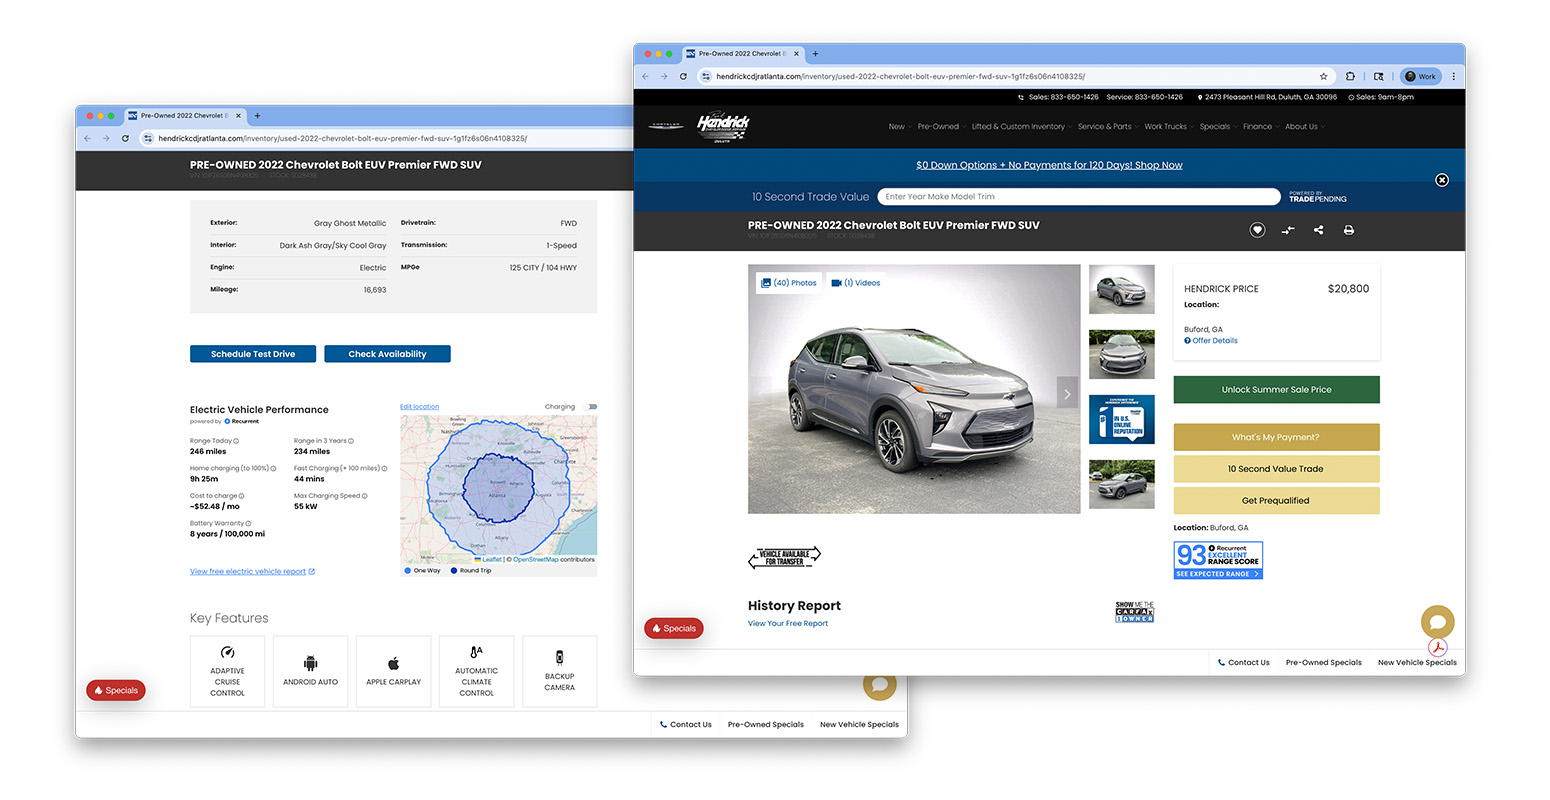Click the Schedule Test Drive button

tap(253, 354)
